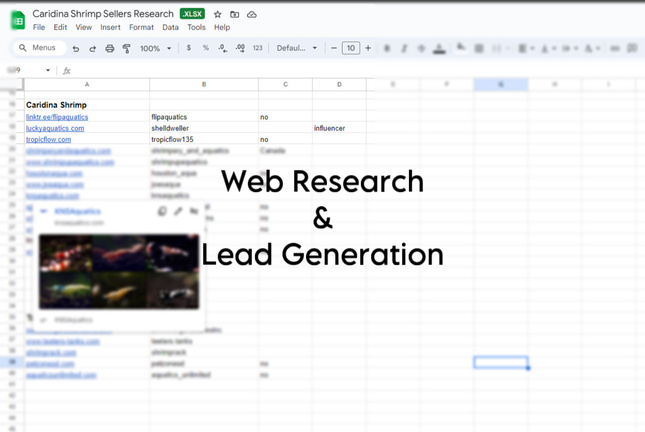Format as percent
Viewport: 645px width, 432px height.
206,48
